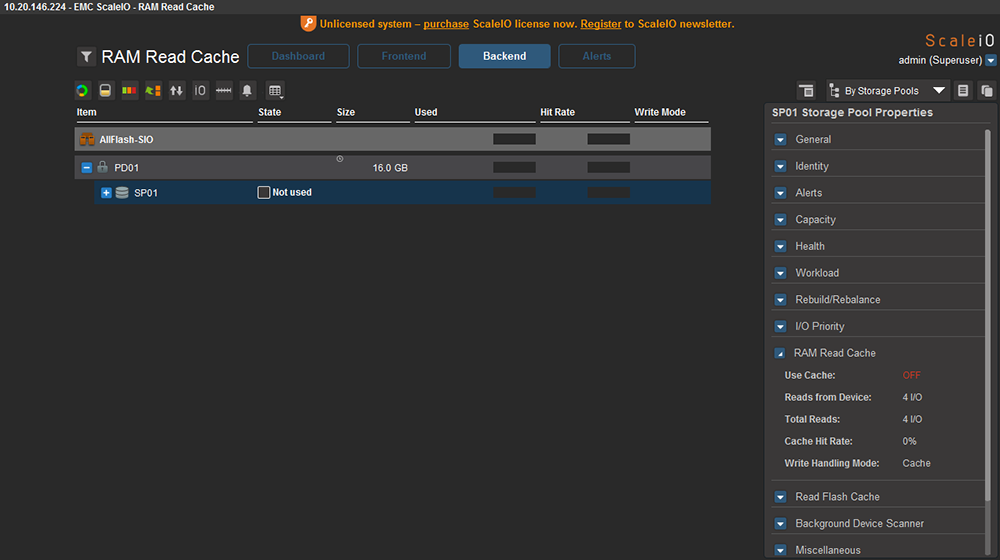The height and width of the screenshot is (560, 1000).
Task: Click the list view icon right of By Storage Pools
Action: (963, 91)
